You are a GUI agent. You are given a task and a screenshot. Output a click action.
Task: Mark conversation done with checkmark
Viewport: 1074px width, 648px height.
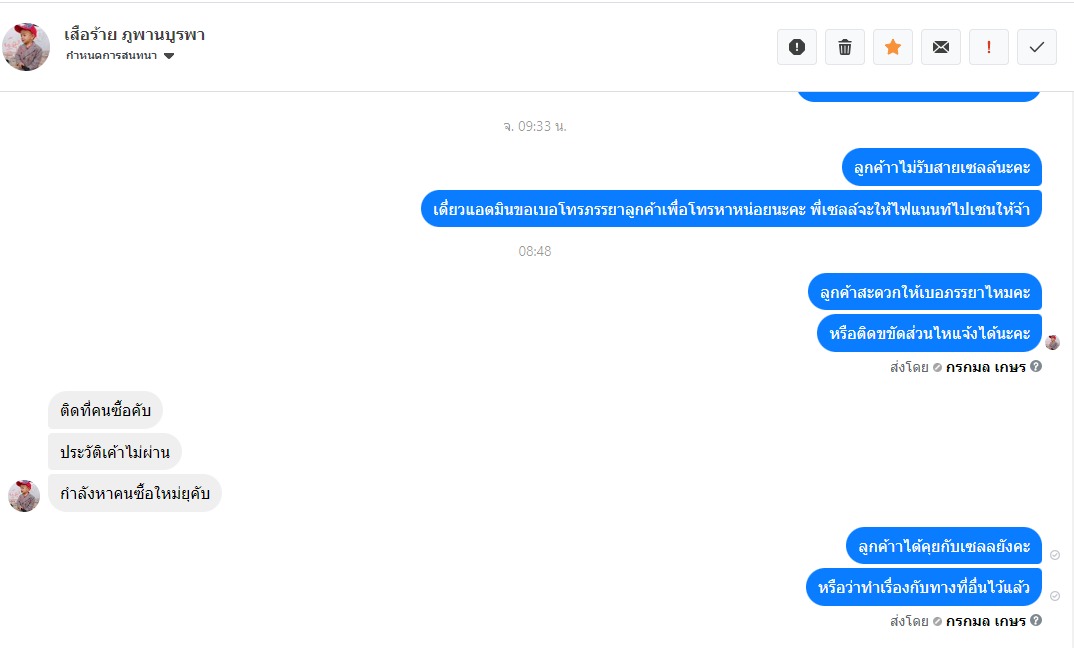pos(1036,47)
